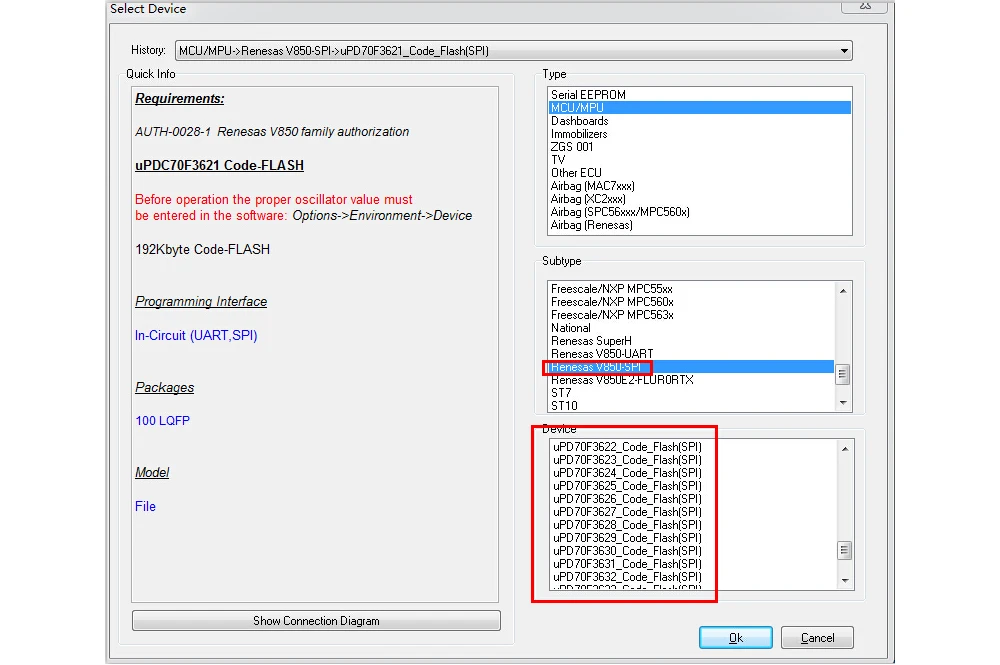Select the ST10 subtype entry
Viewport: 1000px width, 665px height.
pyautogui.click(x=564, y=406)
